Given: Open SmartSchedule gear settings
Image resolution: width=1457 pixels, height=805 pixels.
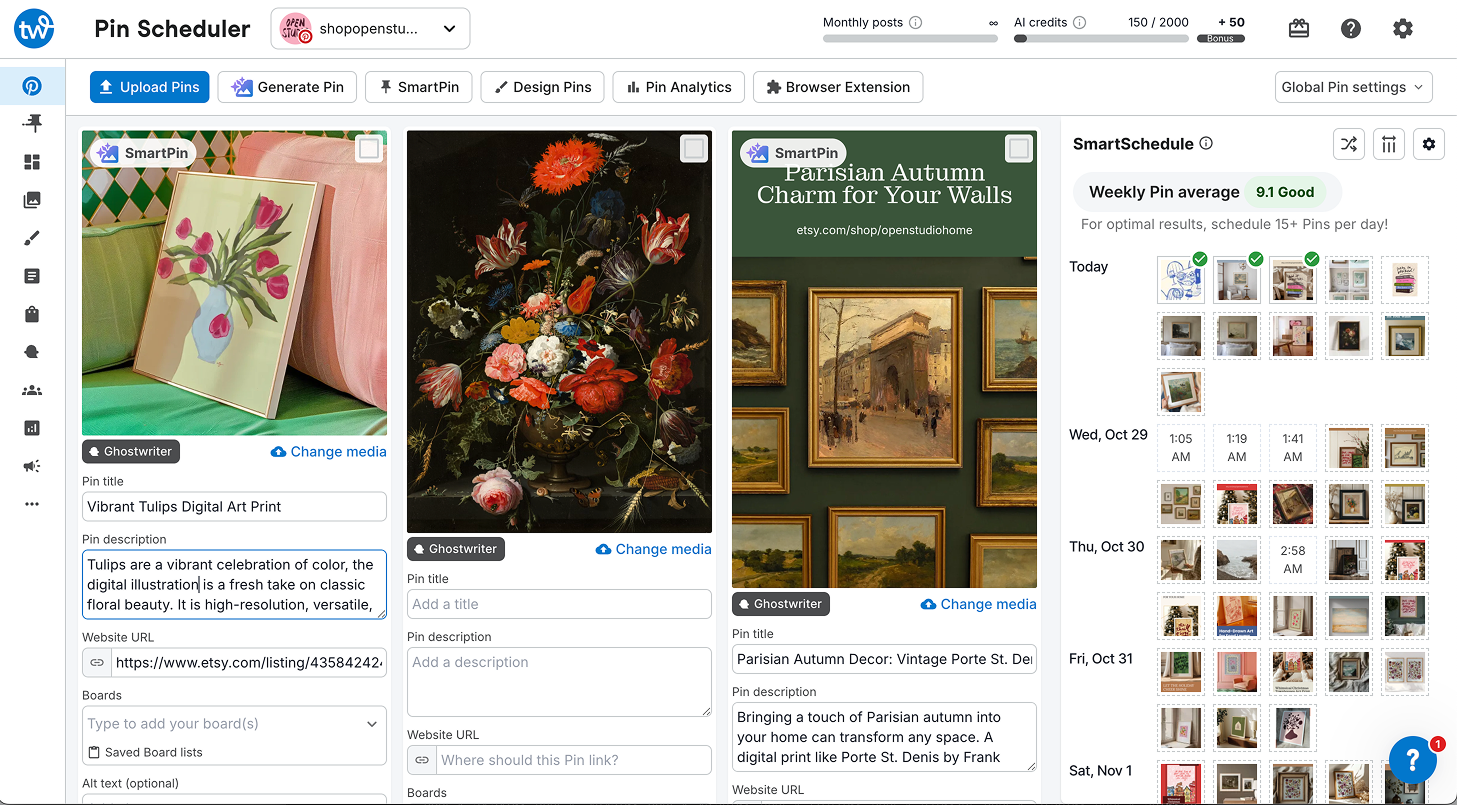Looking at the screenshot, I should [1429, 144].
